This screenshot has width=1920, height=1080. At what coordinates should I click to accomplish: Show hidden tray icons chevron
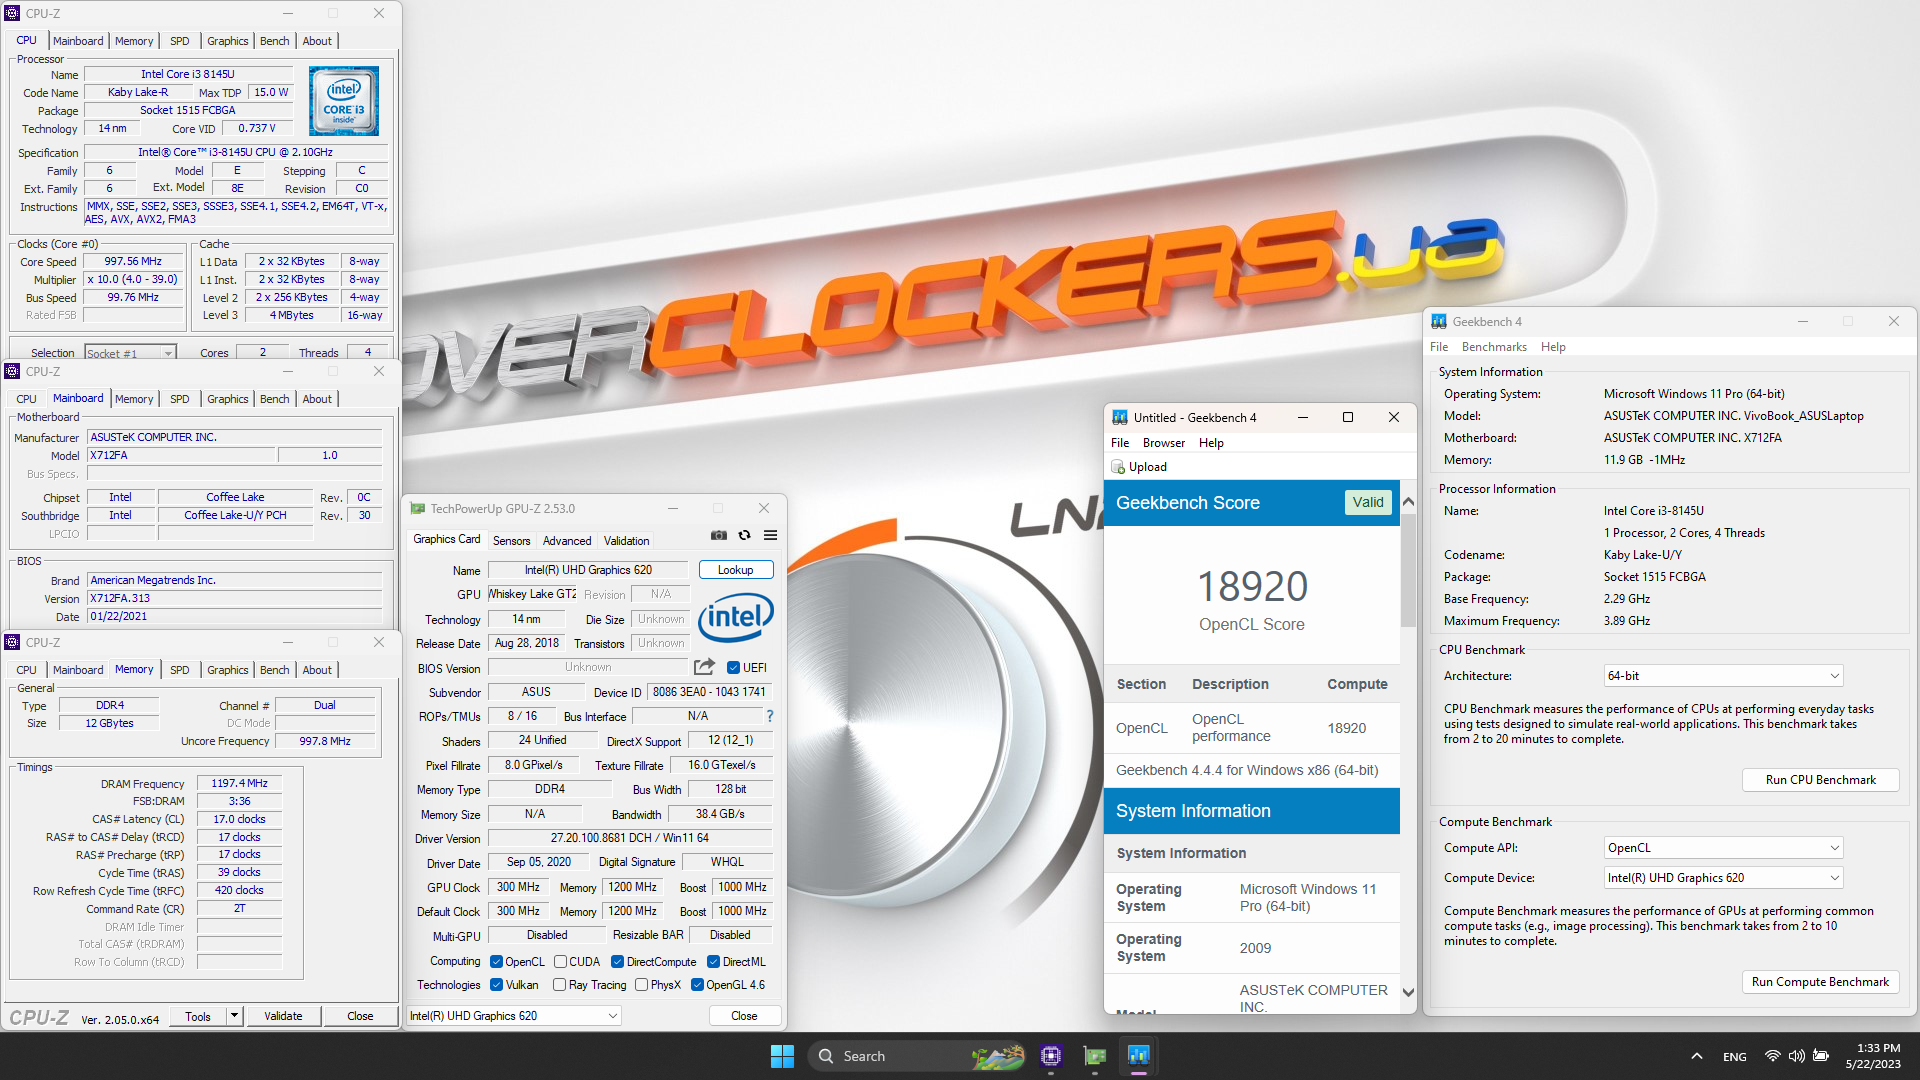point(1697,1056)
